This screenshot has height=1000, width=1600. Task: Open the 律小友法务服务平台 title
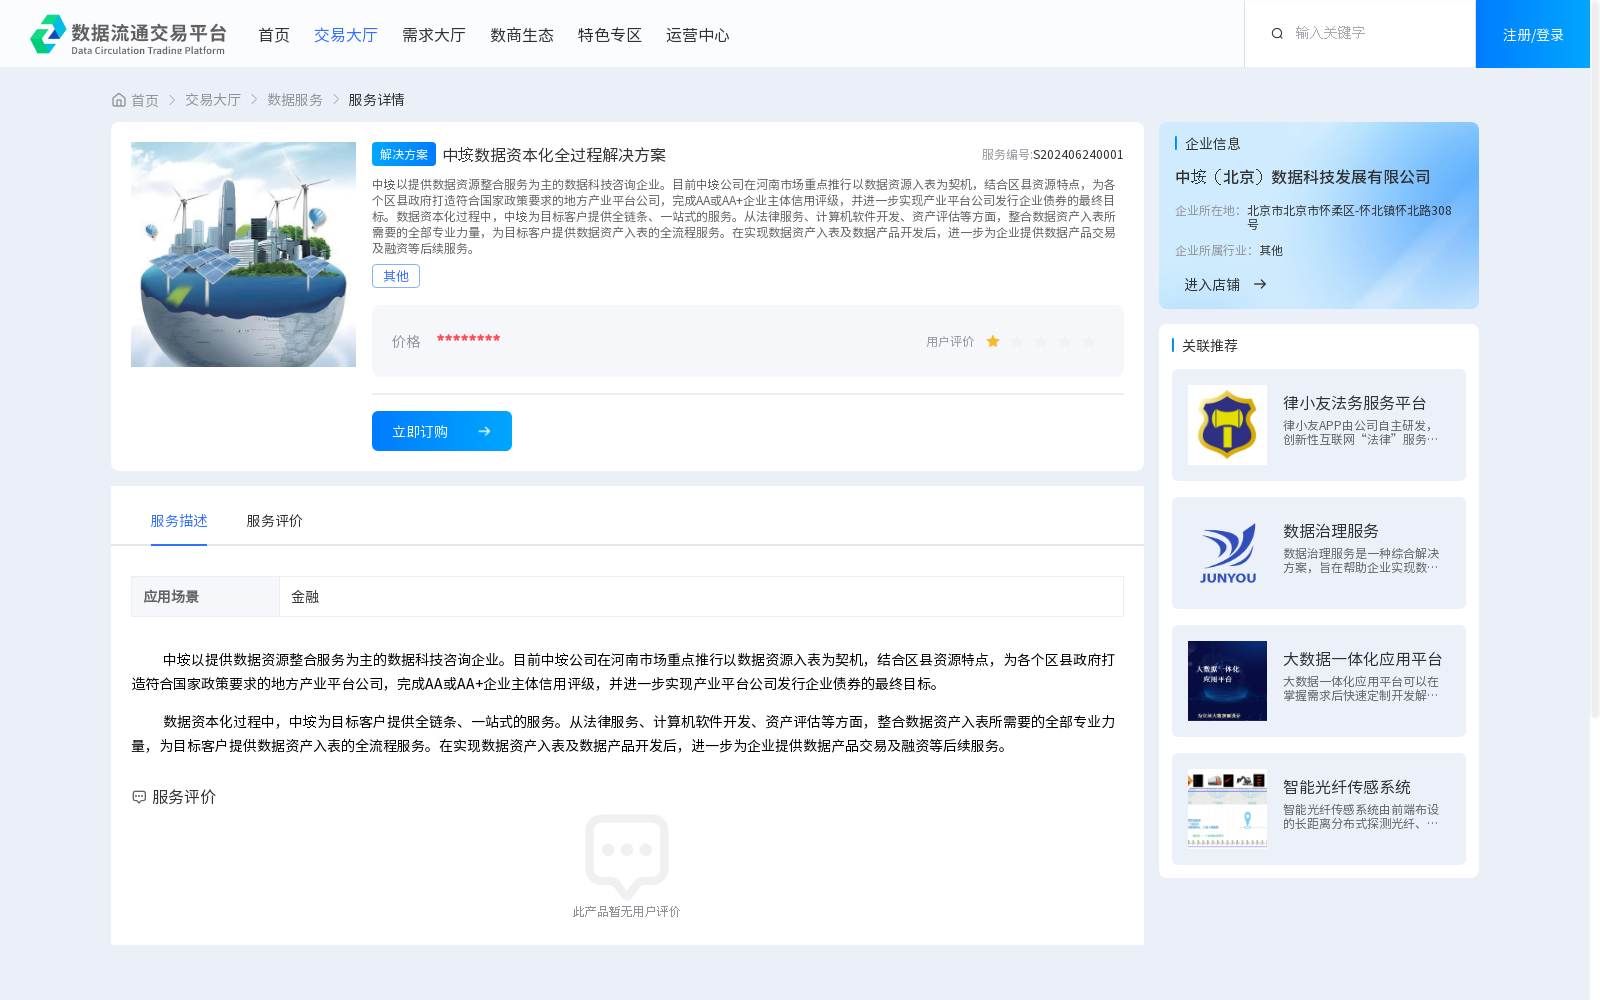(x=1355, y=403)
